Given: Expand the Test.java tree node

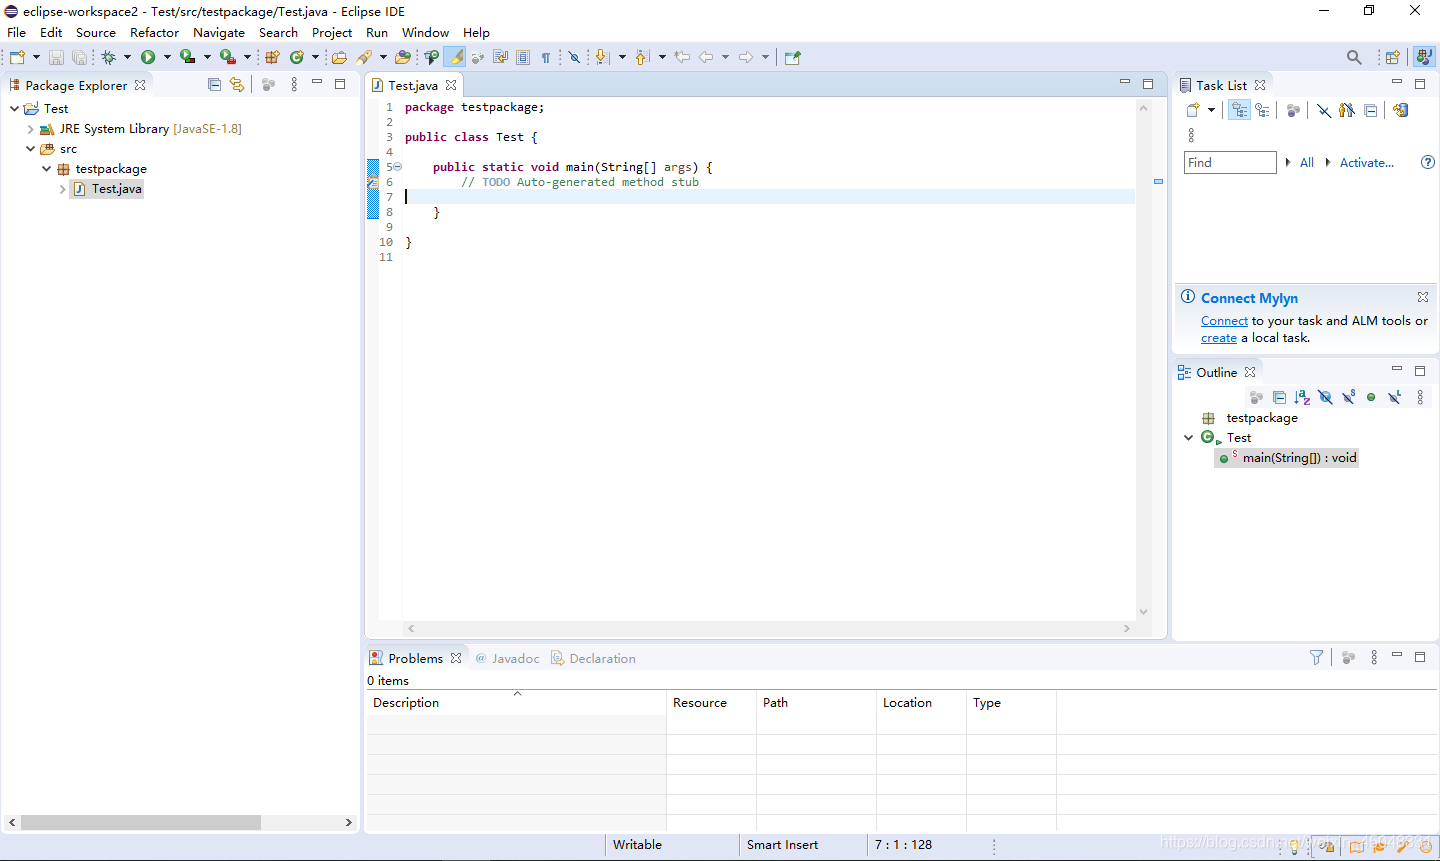Looking at the screenshot, I should (x=62, y=189).
